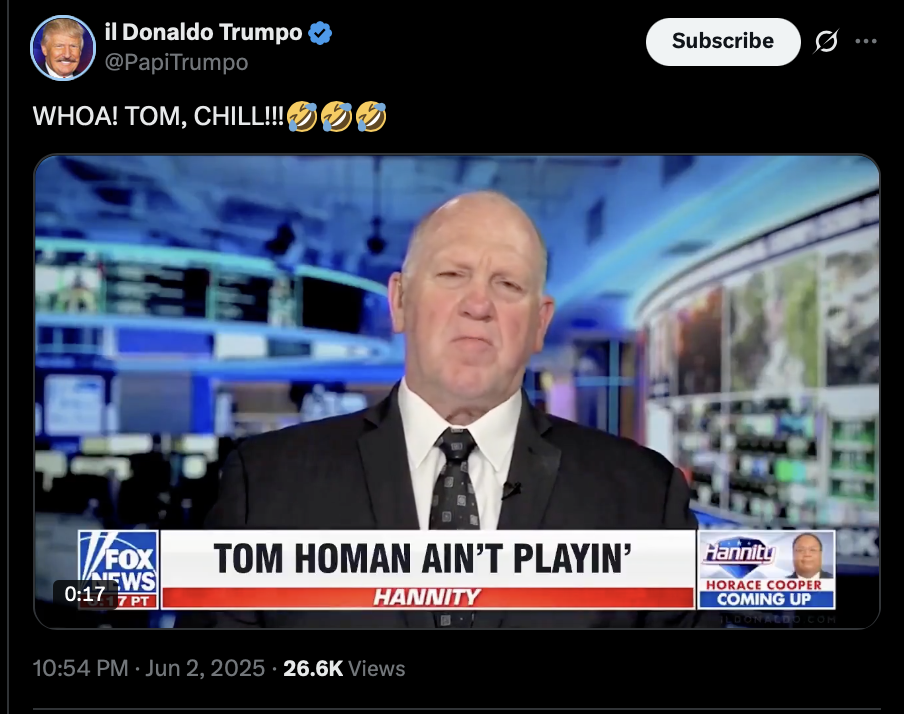Click the Fox News logo in video
The height and width of the screenshot is (714, 904).
tap(118, 569)
